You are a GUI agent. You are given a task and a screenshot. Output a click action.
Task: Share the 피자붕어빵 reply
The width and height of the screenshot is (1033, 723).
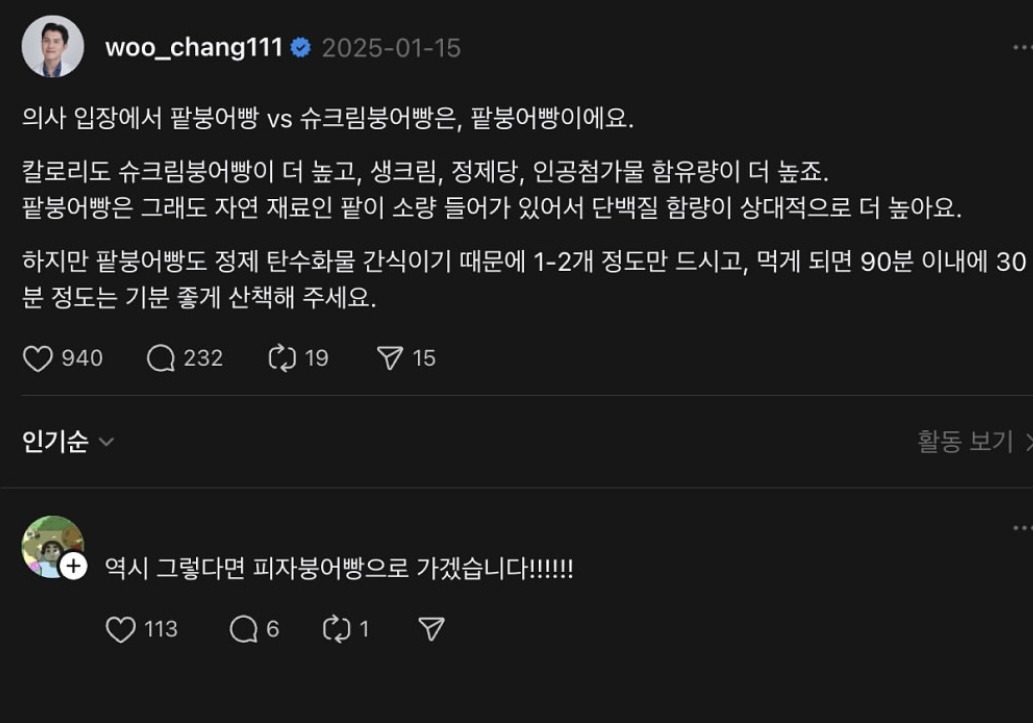tap(431, 629)
